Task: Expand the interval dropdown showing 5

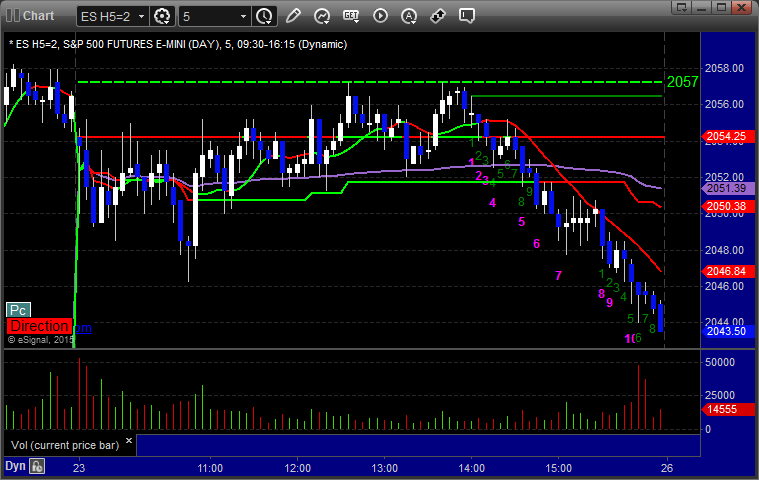Action: 243,16
